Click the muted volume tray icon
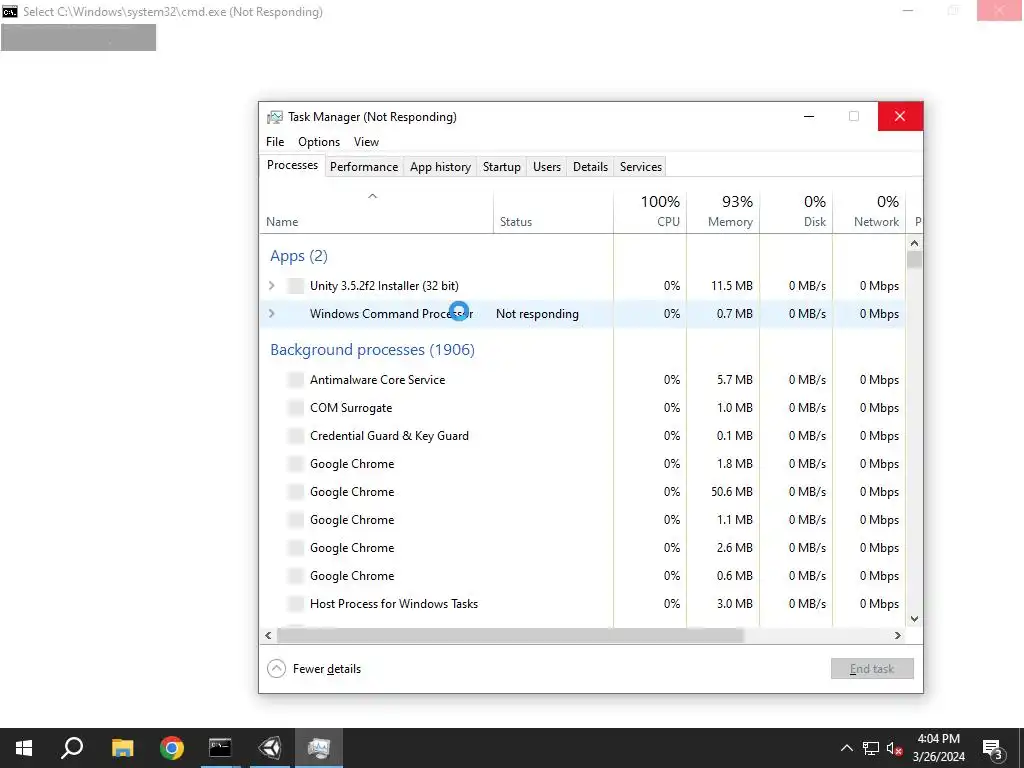 894,748
